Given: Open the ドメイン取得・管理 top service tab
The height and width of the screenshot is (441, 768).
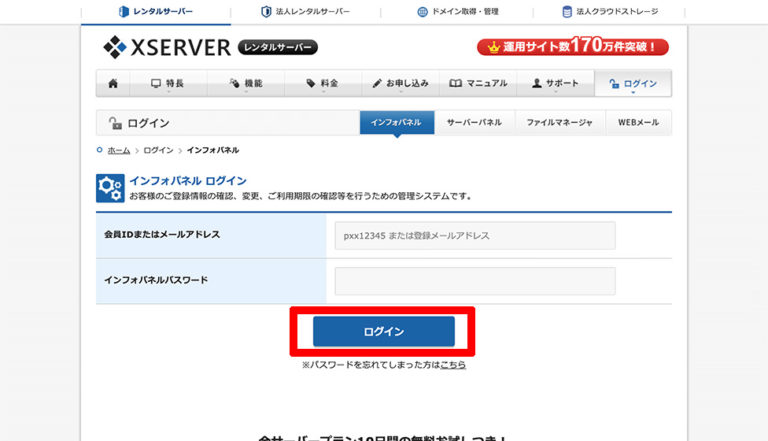Looking at the screenshot, I should pyautogui.click(x=457, y=11).
